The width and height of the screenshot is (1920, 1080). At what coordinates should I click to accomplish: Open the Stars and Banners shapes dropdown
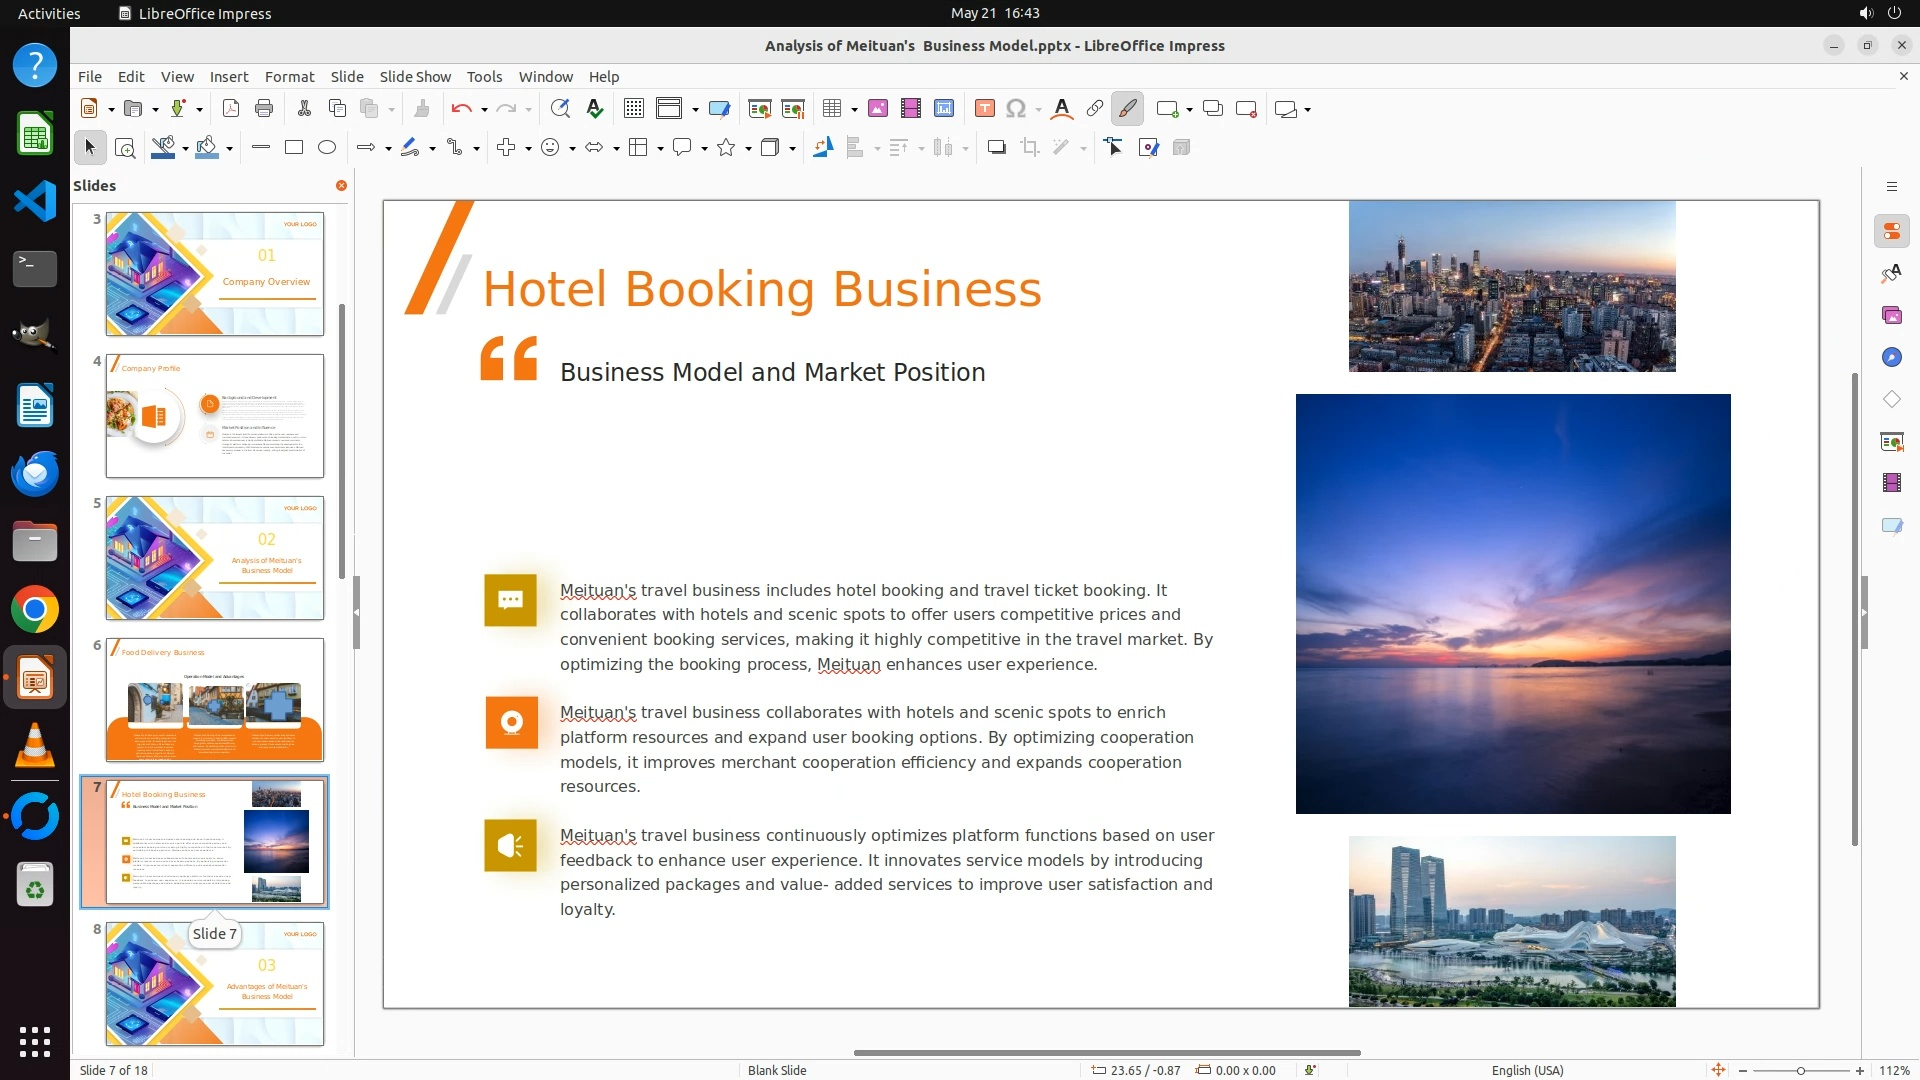748,149
